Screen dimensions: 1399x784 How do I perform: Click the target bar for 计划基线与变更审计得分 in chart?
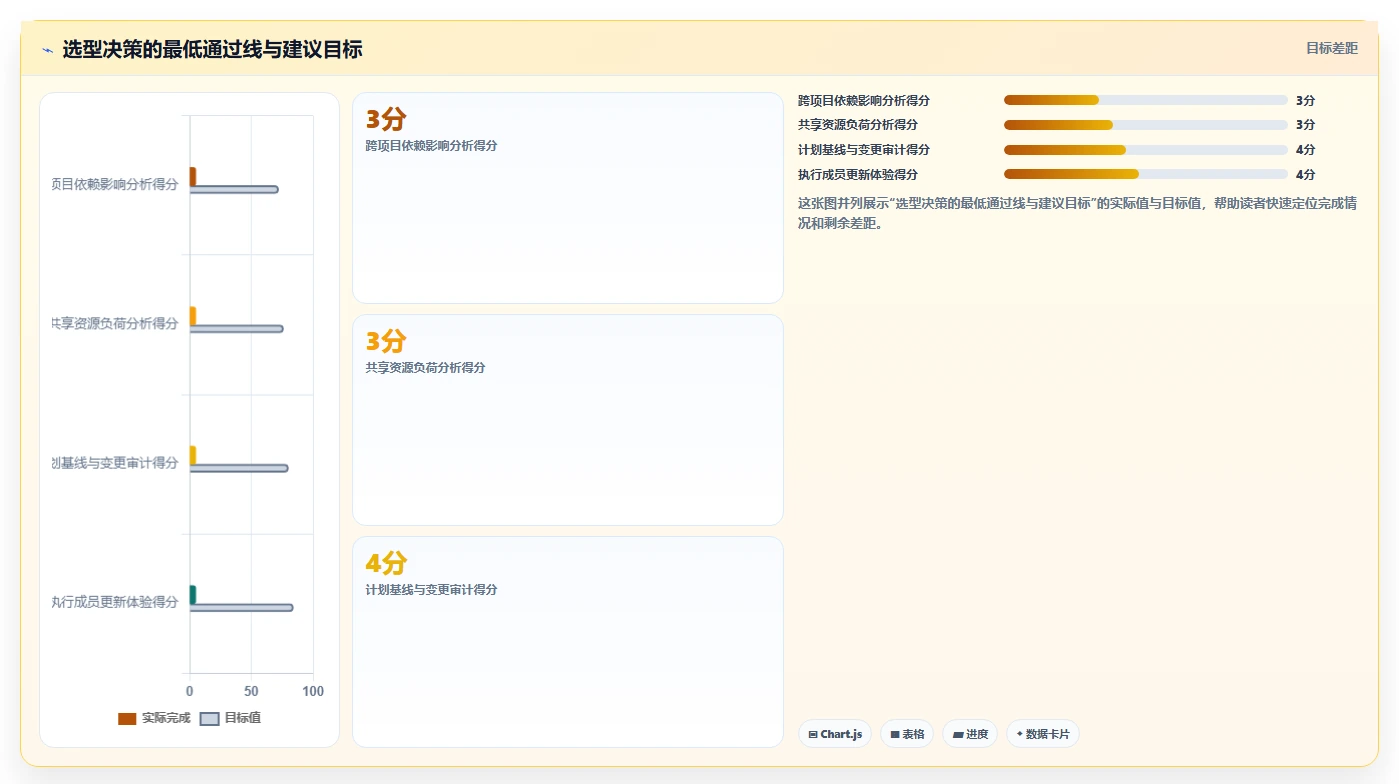point(239,468)
